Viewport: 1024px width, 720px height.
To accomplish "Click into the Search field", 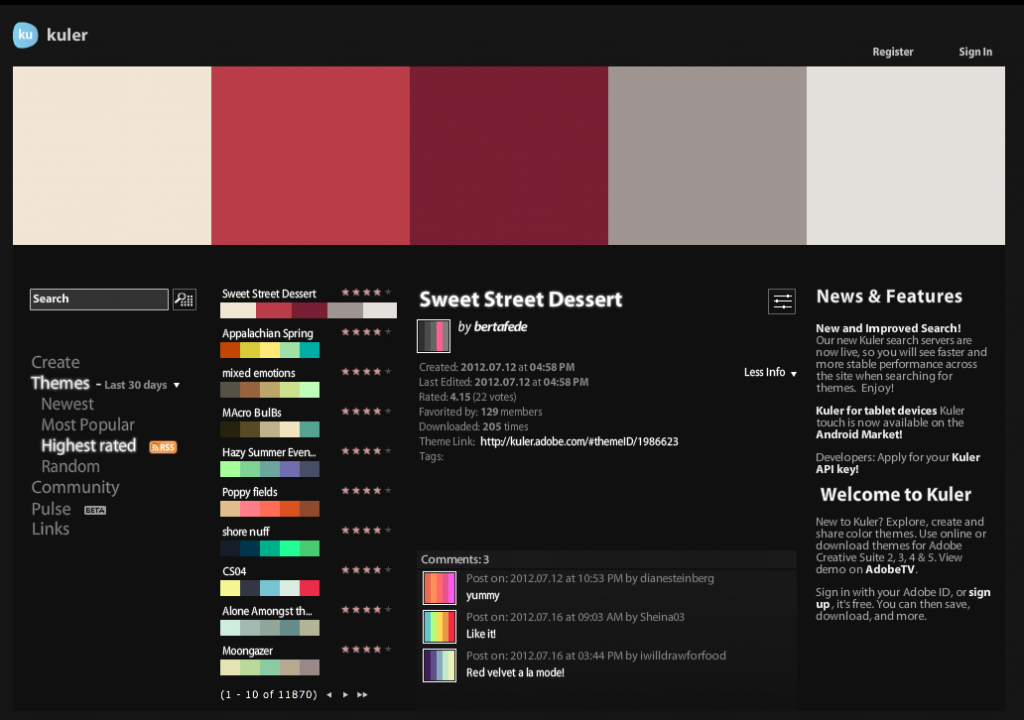I will [99, 299].
